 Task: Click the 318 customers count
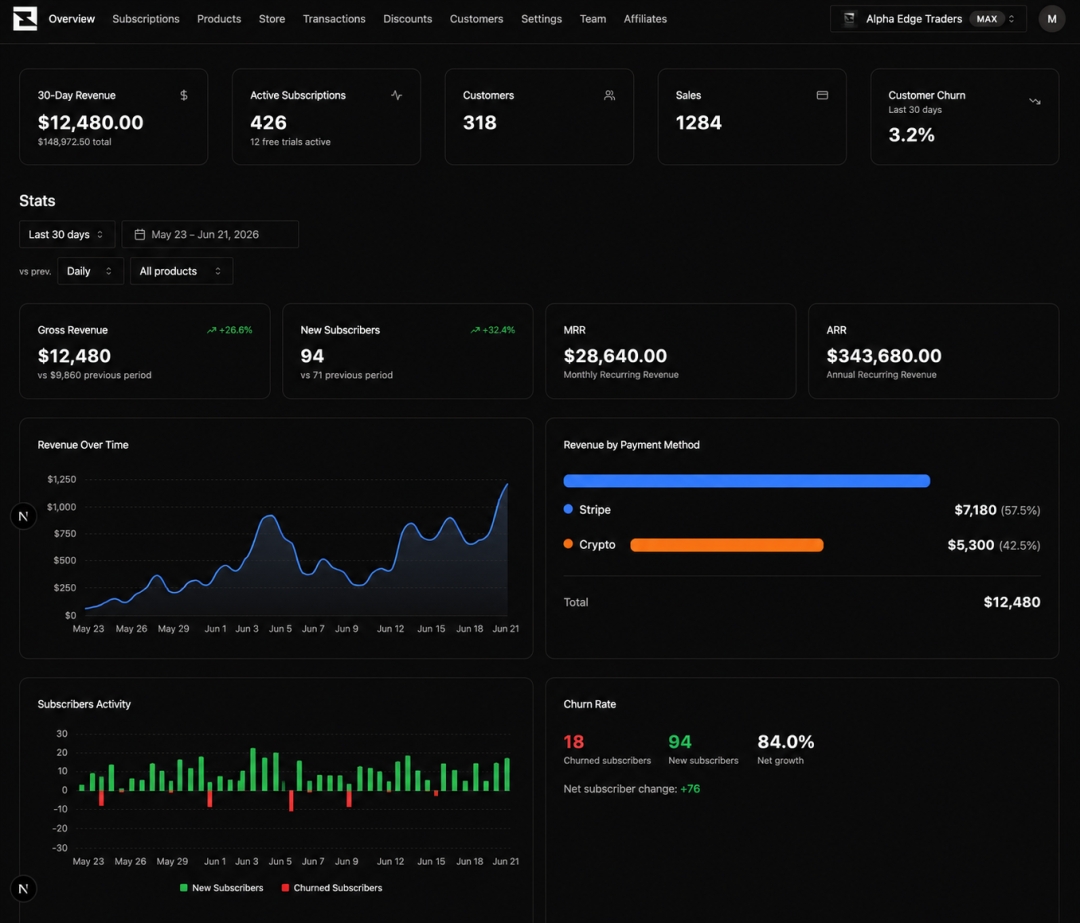click(479, 123)
